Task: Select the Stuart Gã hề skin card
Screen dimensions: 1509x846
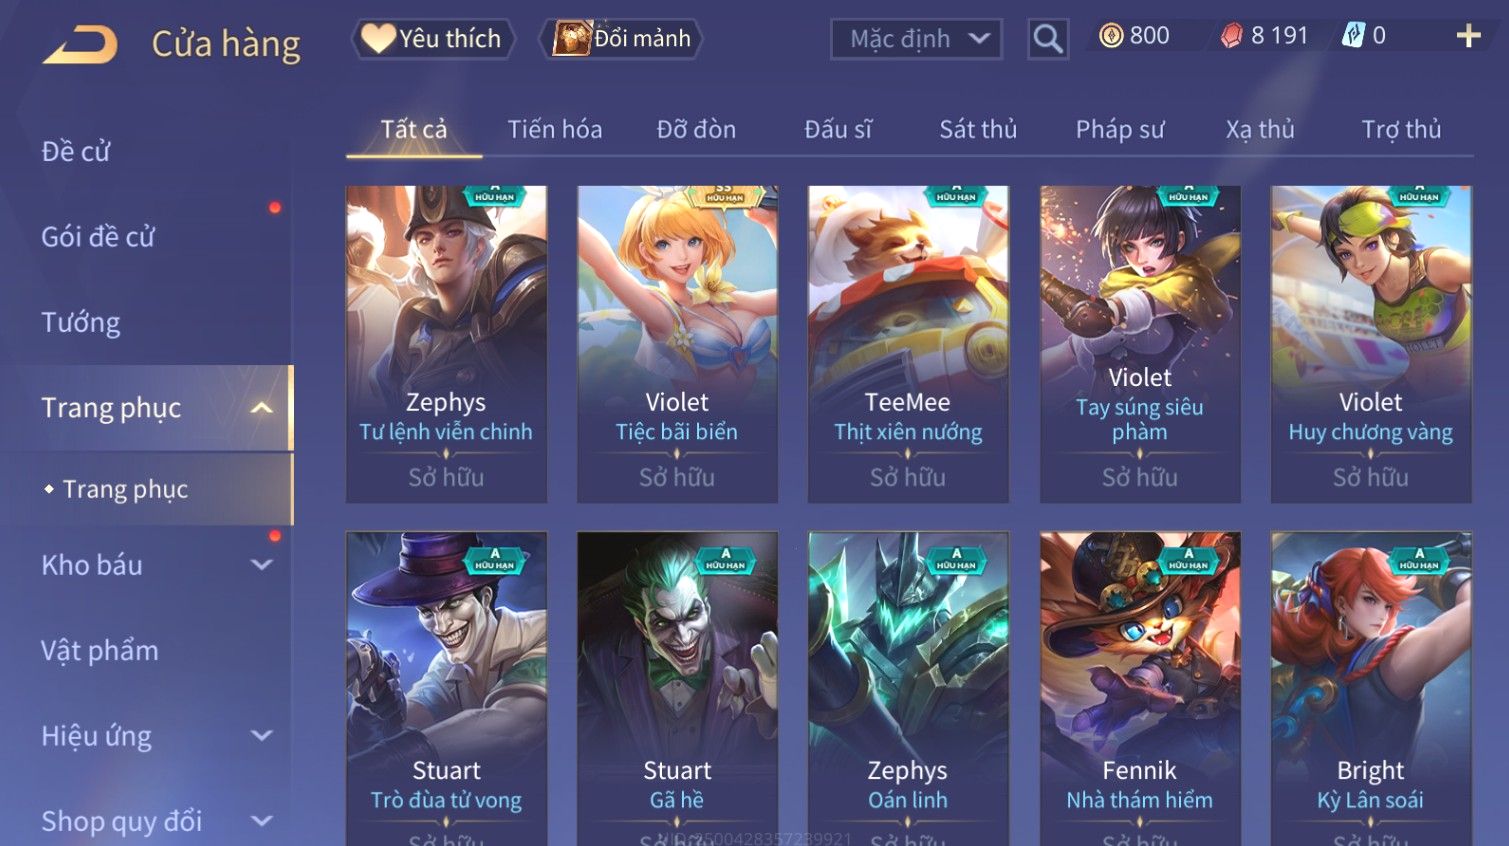Action: pos(677,688)
